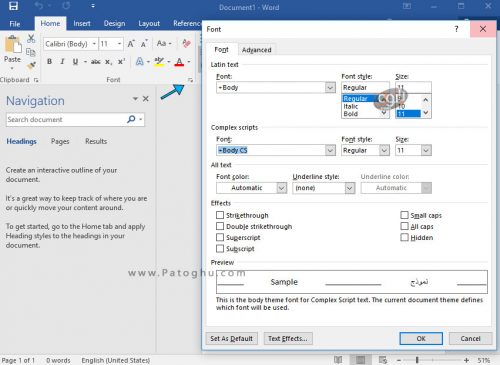Select Italic in Font style list
Screen dimensions: 500x365
click(351, 106)
